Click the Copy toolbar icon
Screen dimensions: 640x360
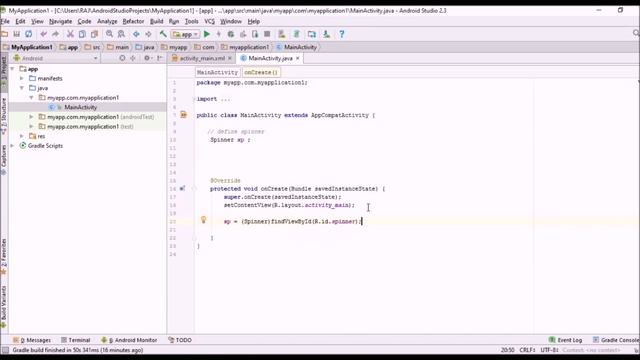82,34
